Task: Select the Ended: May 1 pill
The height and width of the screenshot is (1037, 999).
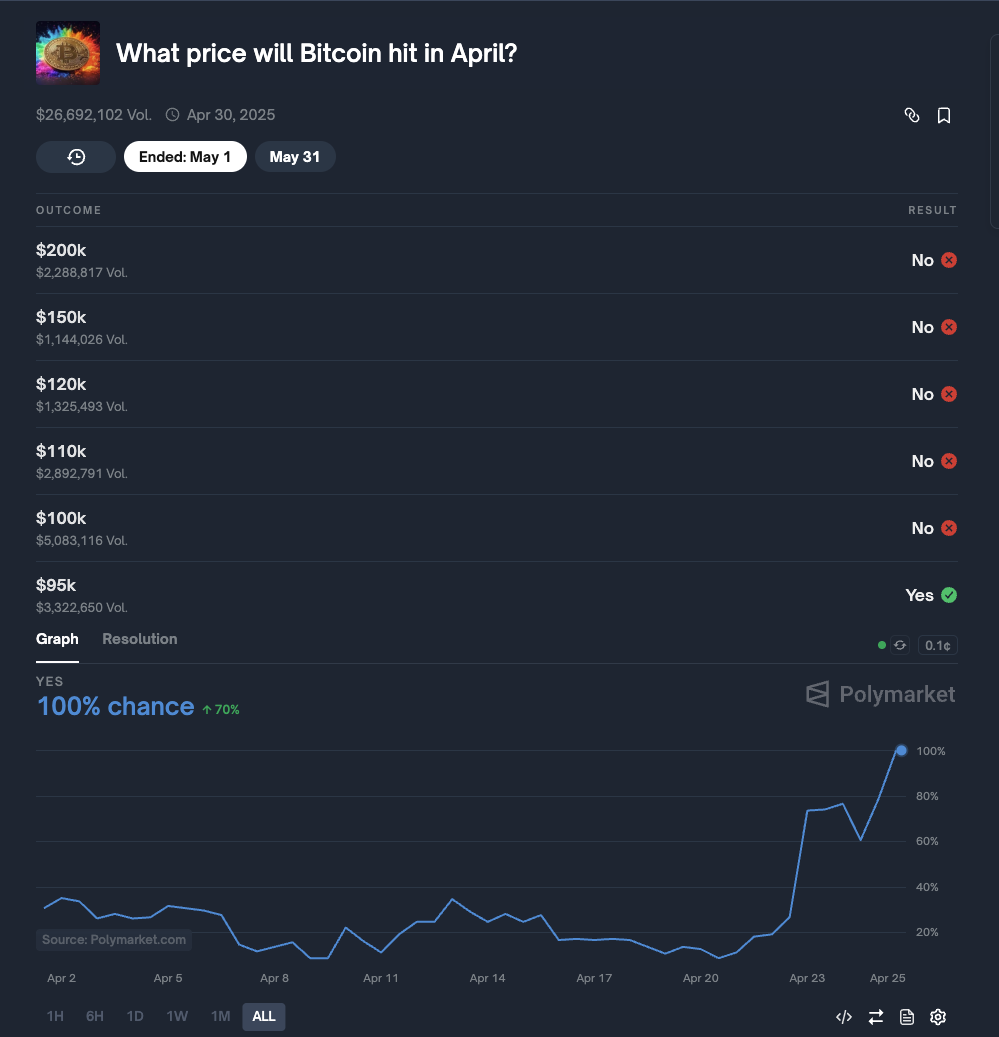Action: coord(185,157)
